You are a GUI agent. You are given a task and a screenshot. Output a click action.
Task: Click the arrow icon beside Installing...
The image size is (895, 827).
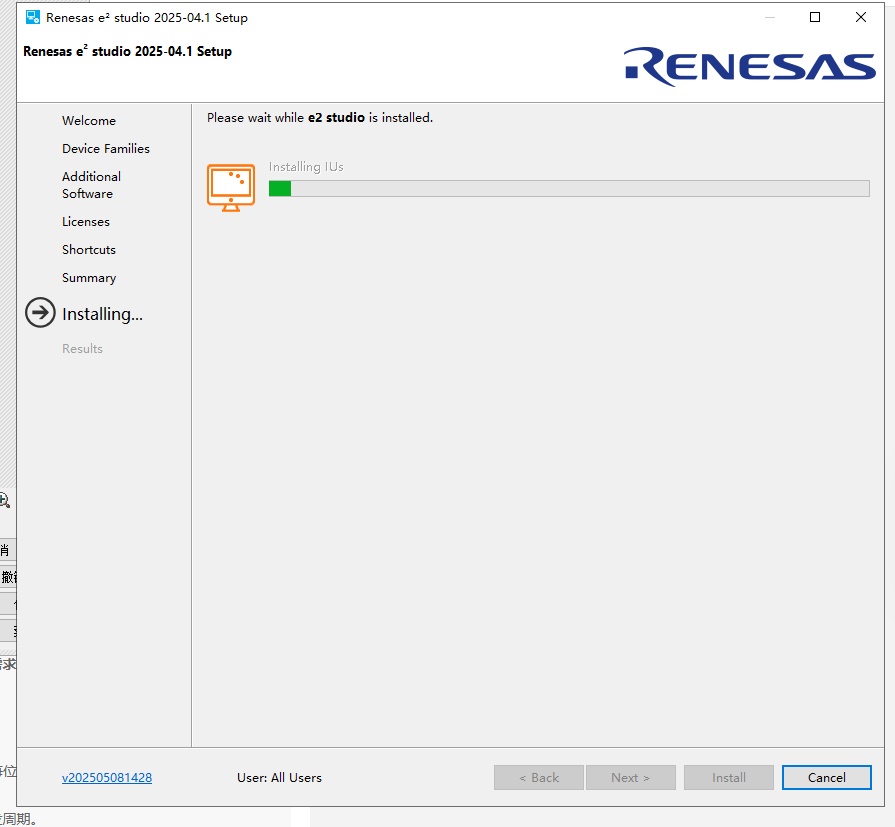click(x=40, y=312)
